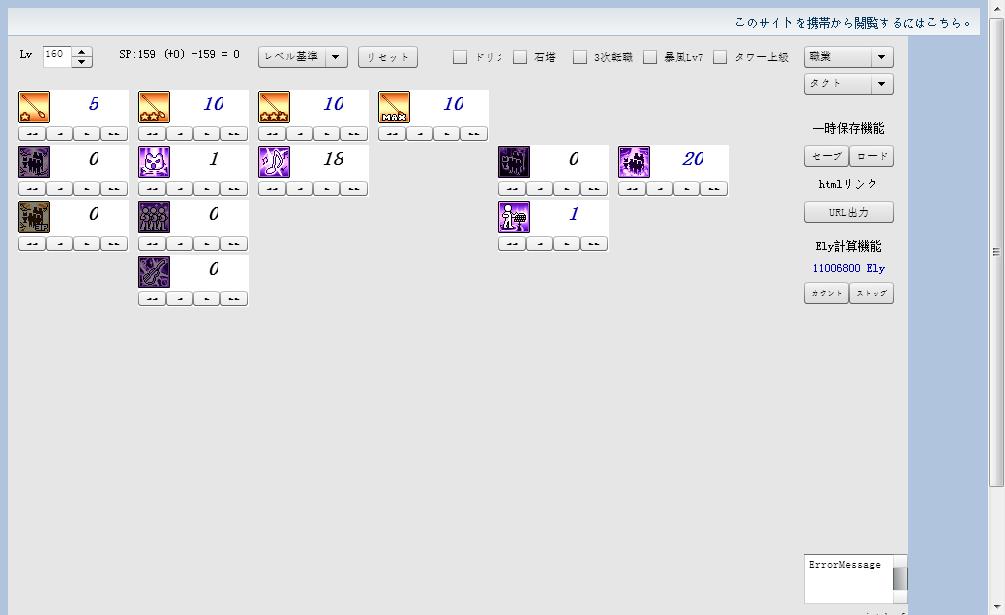Image resolution: width=1005 pixels, height=615 pixels.
Task: Click the リセット button
Action: [x=388, y=56]
